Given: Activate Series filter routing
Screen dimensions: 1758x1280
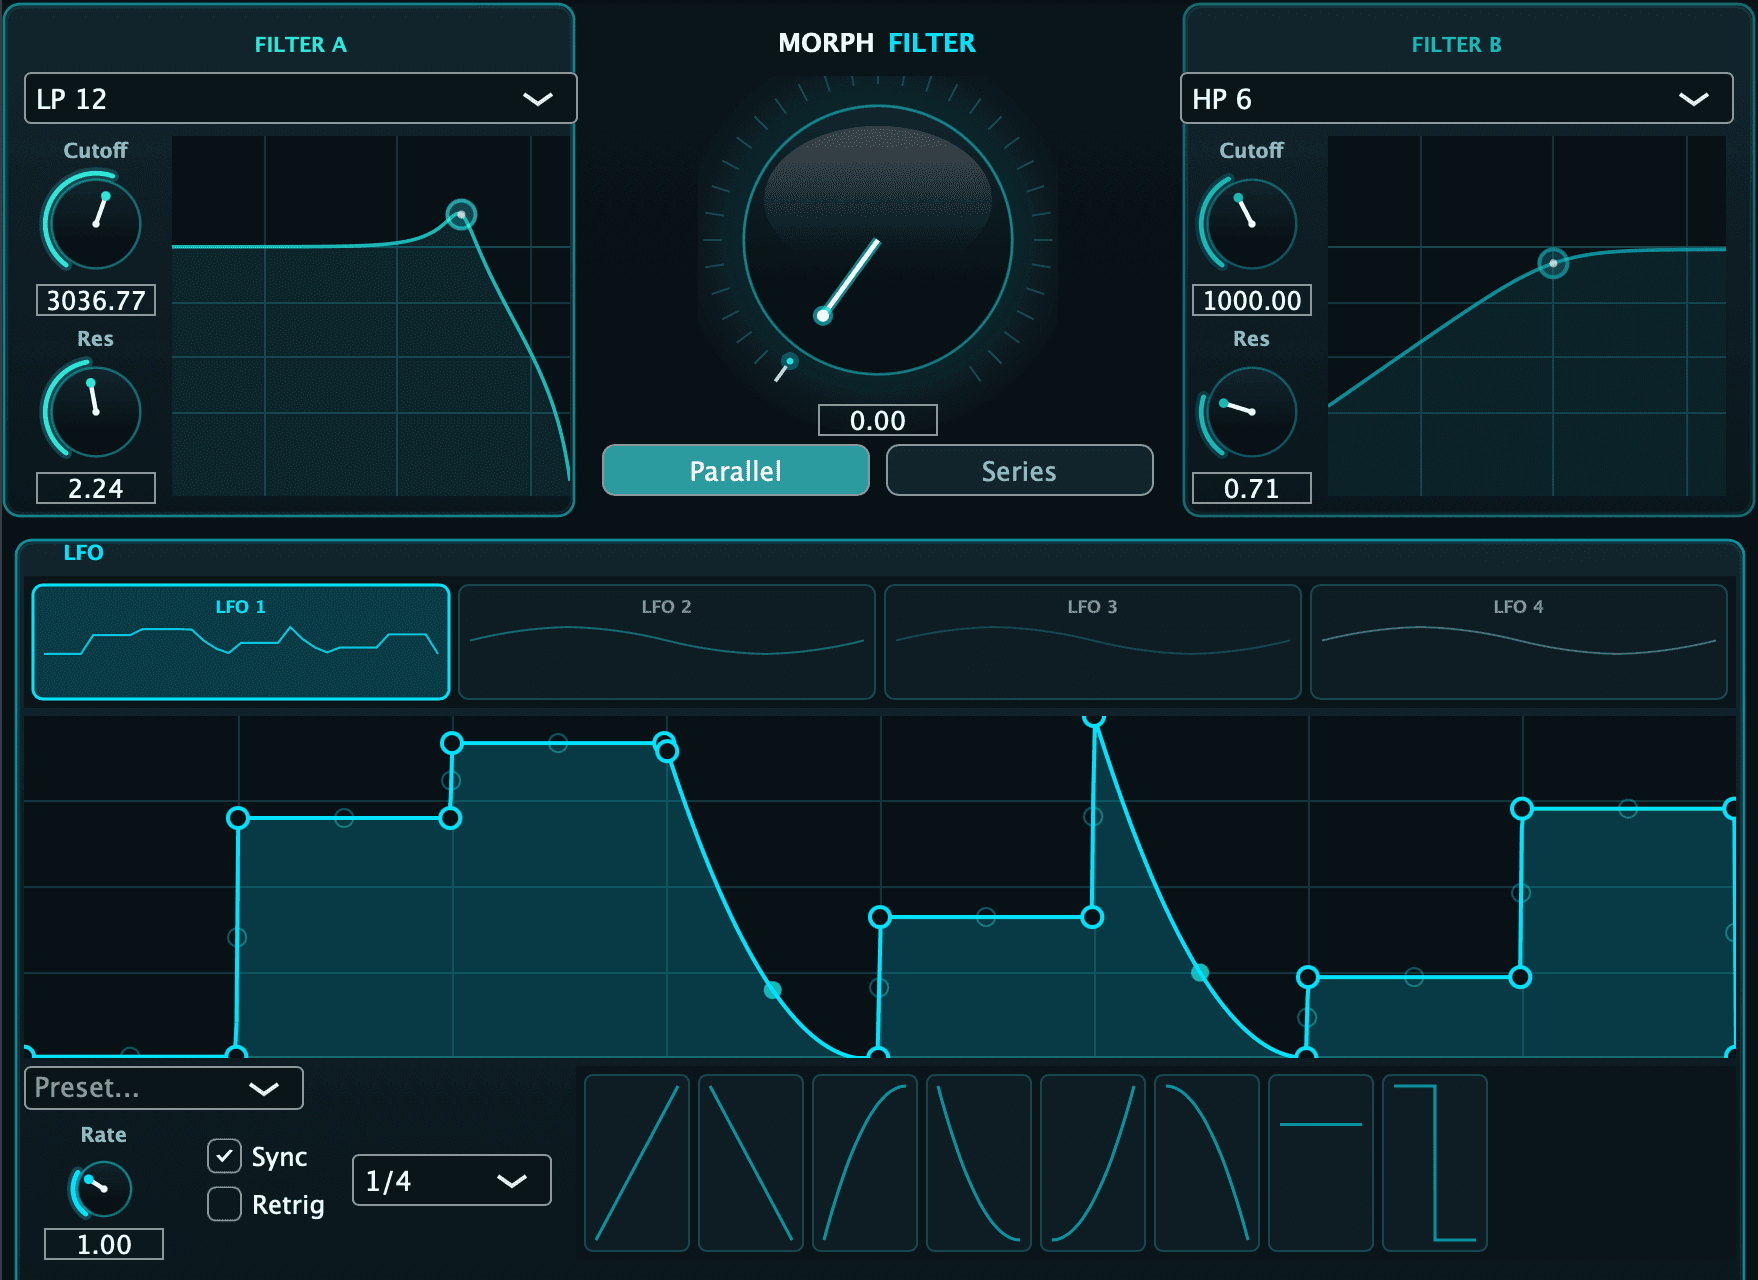Looking at the screenshot, I should pyautogui.click(x=1020, y=470).
